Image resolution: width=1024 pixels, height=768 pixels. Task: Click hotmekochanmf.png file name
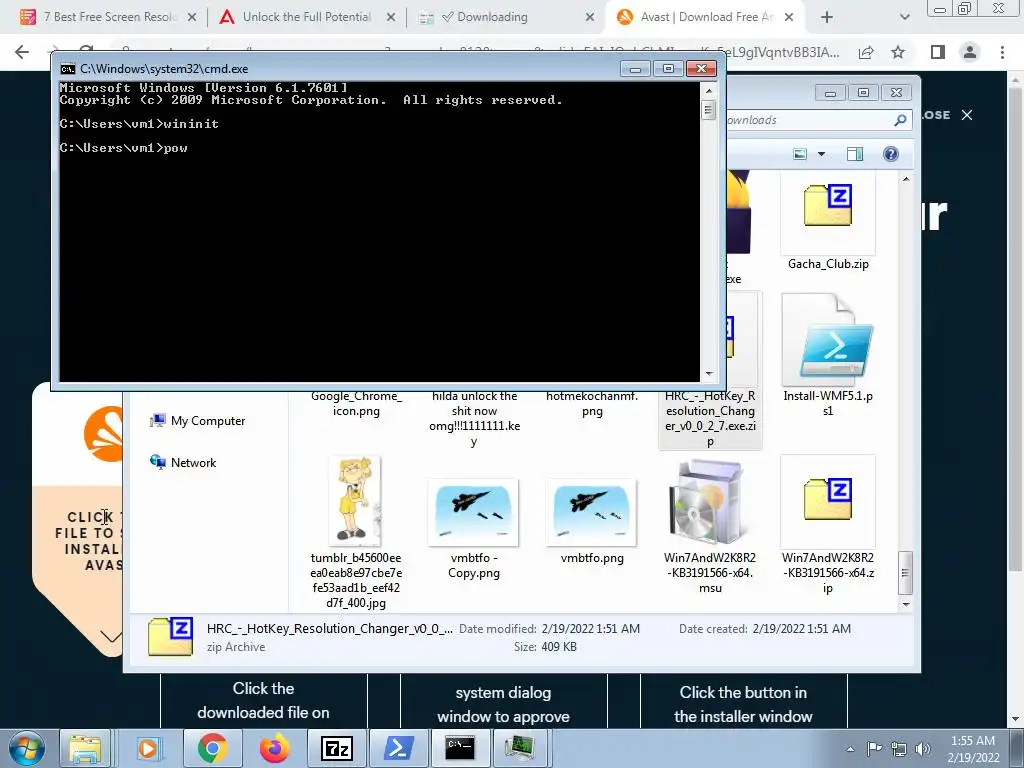[x=592, y=404]
